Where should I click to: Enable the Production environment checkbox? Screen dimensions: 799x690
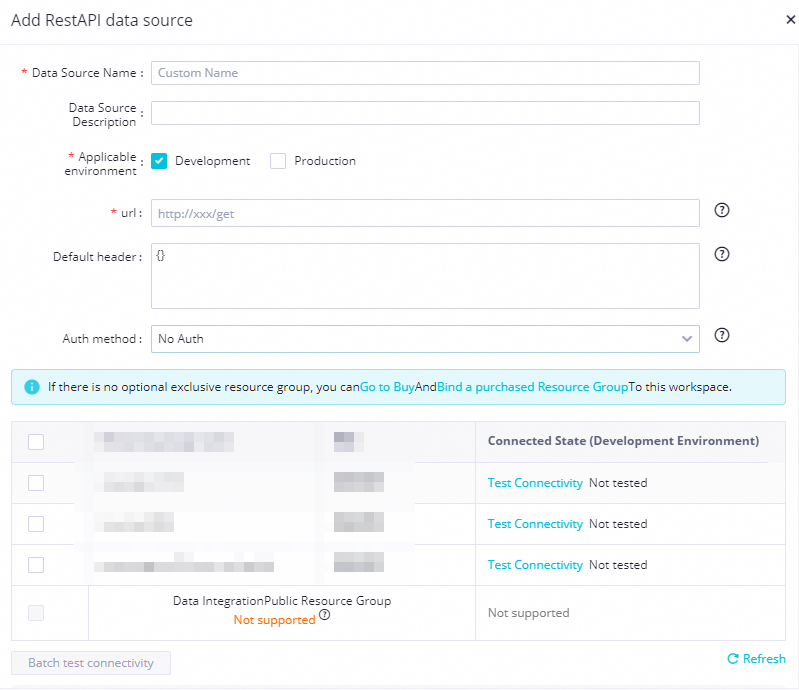(278, 161)
